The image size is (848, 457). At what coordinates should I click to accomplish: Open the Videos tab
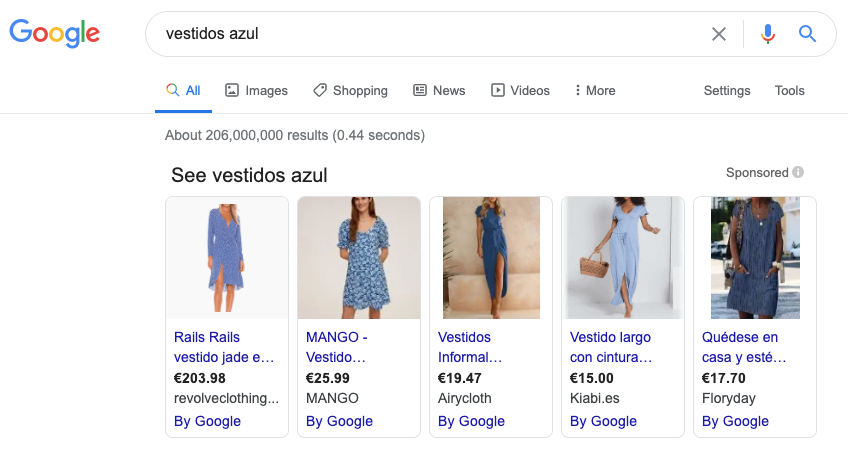click(x=520, y=90)
